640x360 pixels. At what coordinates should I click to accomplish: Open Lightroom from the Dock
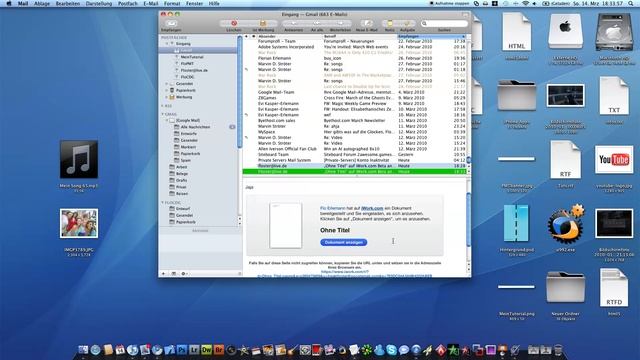click(x=194, y=350)
